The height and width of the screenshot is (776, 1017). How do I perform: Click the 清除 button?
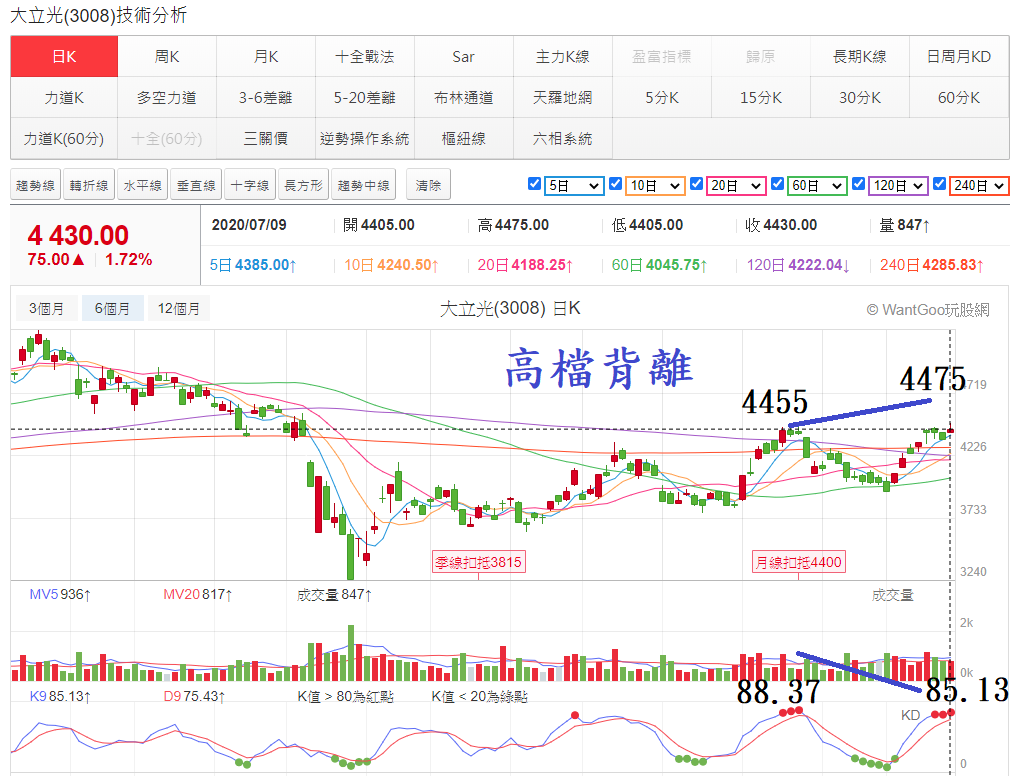(428, 186)
